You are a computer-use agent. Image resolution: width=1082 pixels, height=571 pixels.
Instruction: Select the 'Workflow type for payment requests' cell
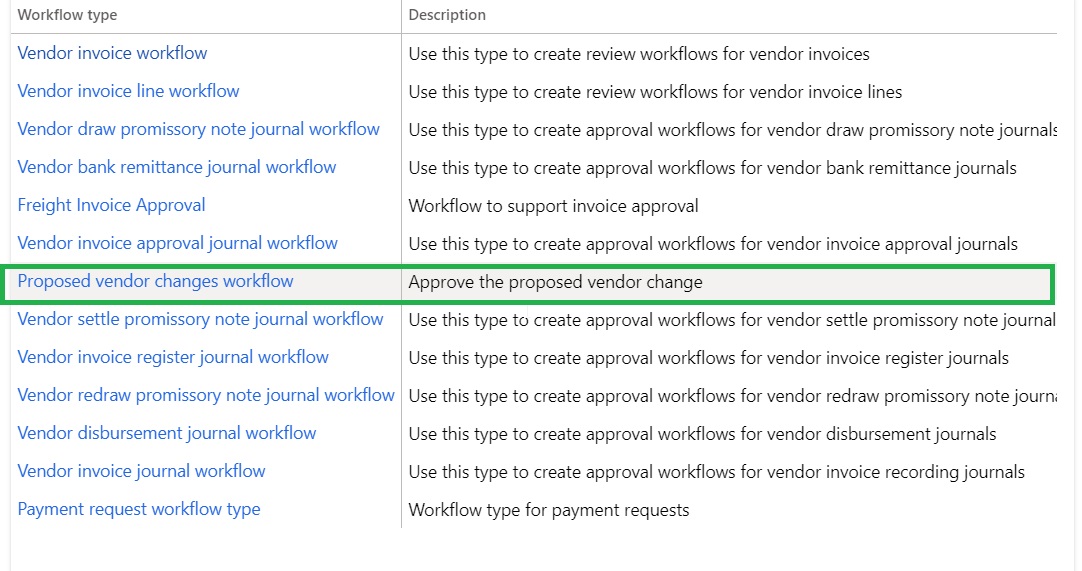click(x=549, y=510)
